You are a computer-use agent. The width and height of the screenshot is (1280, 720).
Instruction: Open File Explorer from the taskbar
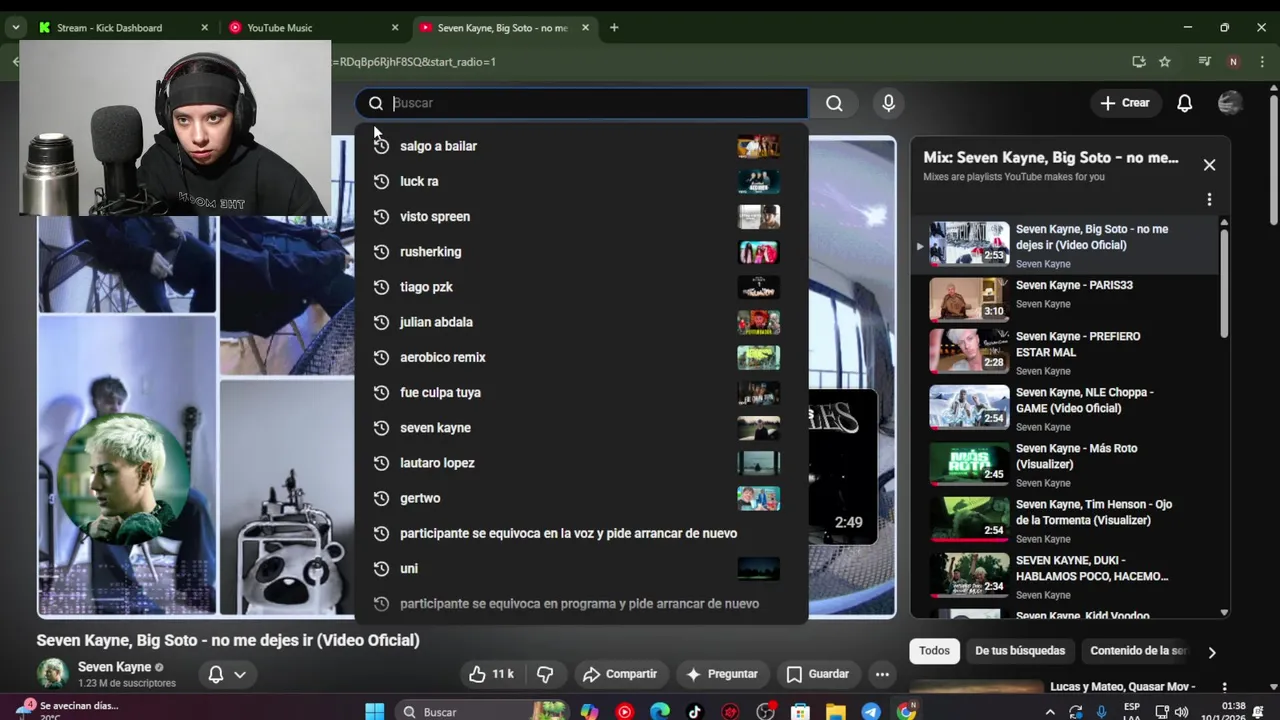(x=836, y=712)
